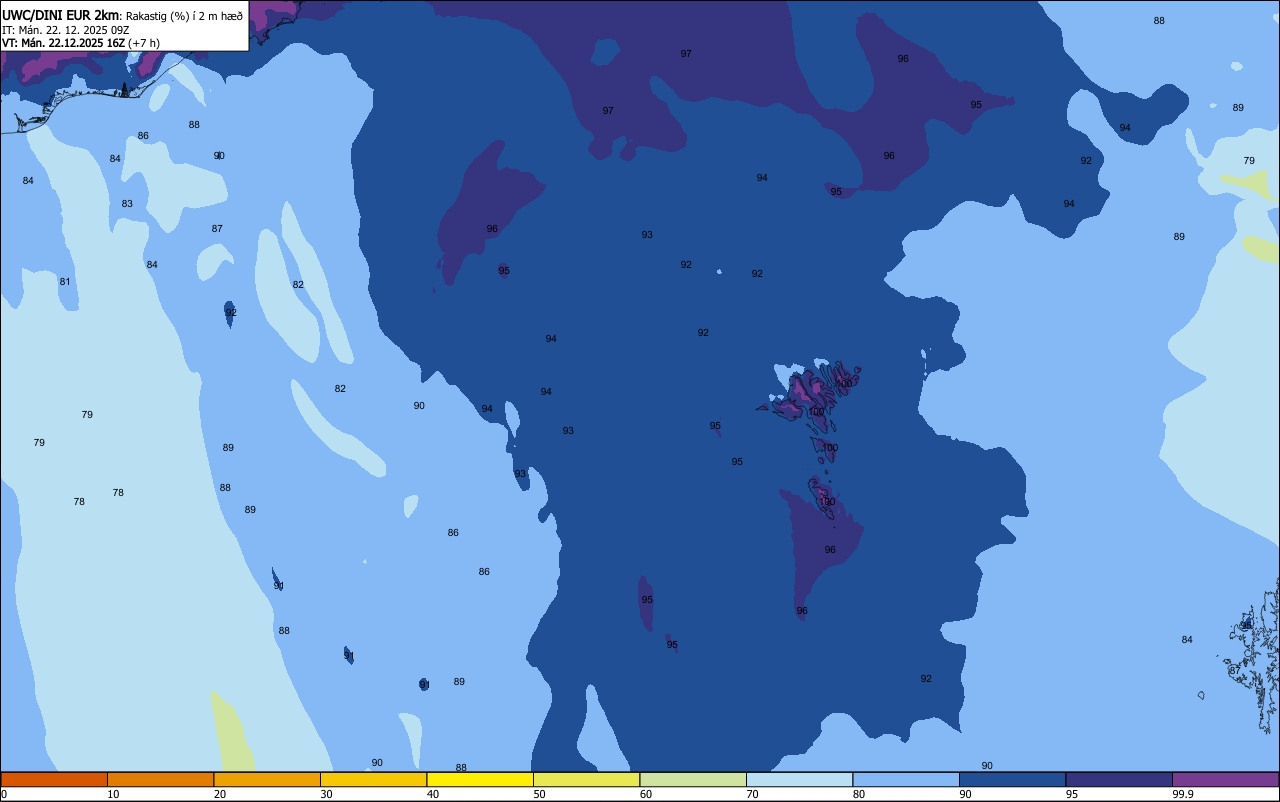1280x802 pixels.
Task: Select the purple legend swatch above 99.9
Action: point(1225,779)
